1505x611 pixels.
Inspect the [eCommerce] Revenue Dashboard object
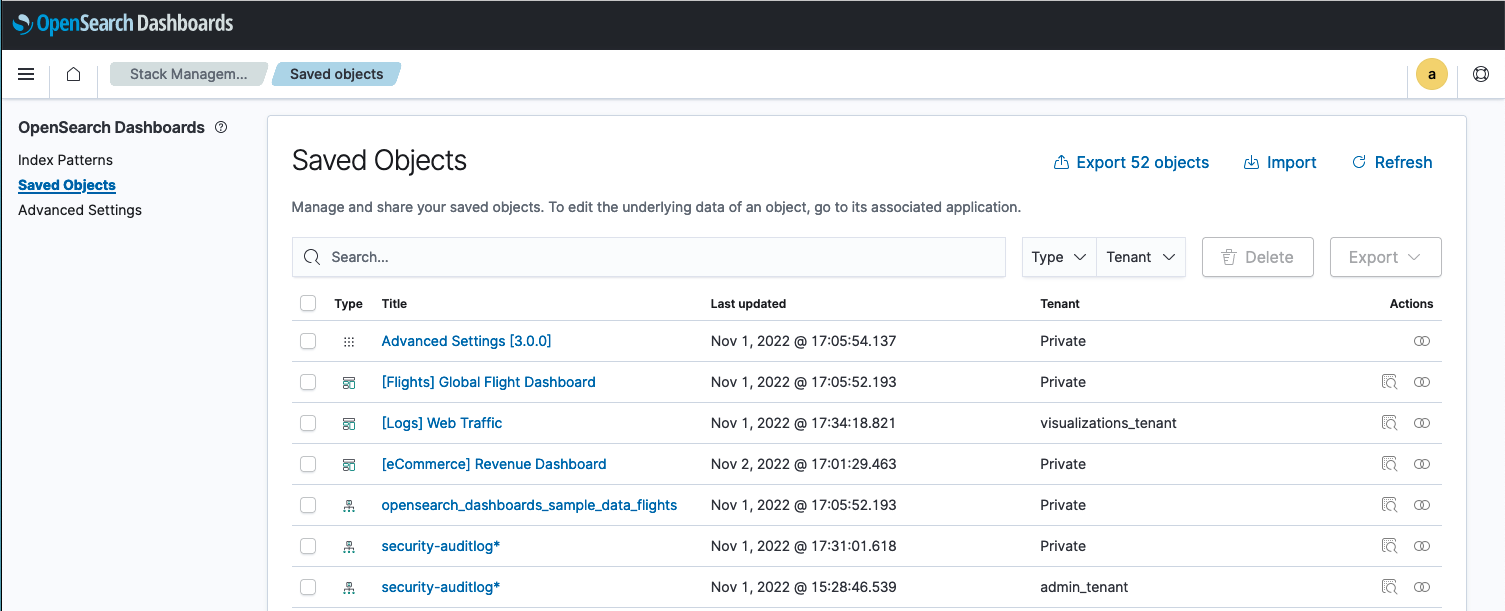click(1389, 464)
